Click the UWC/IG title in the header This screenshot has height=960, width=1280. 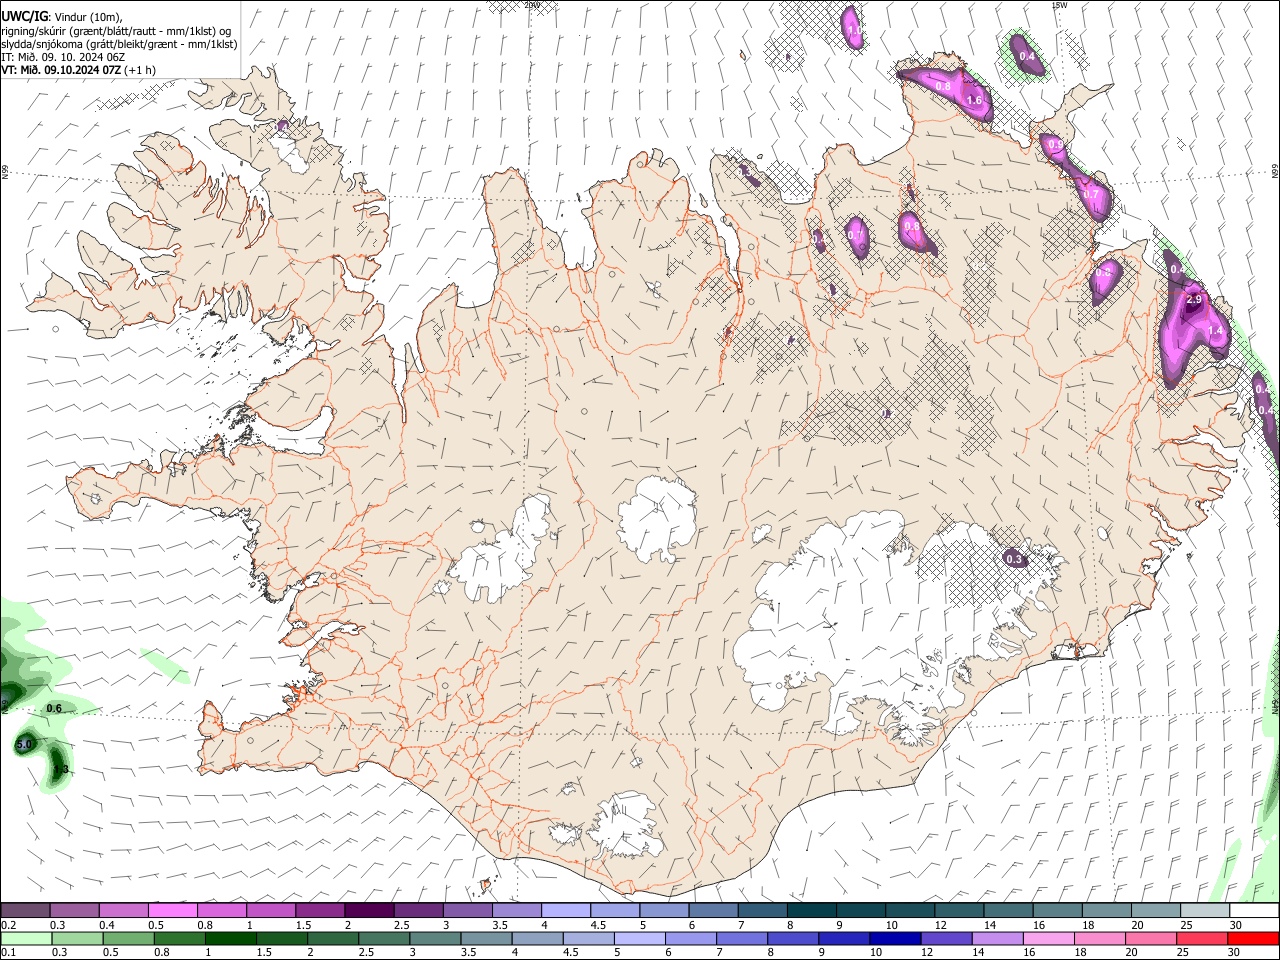pos(24,16)
